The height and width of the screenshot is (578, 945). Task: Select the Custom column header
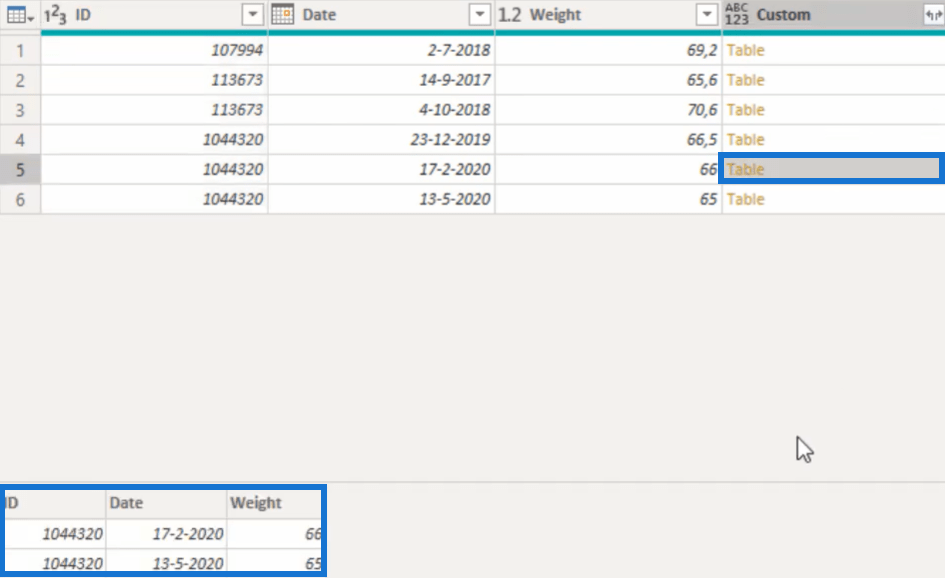point(834,14)
